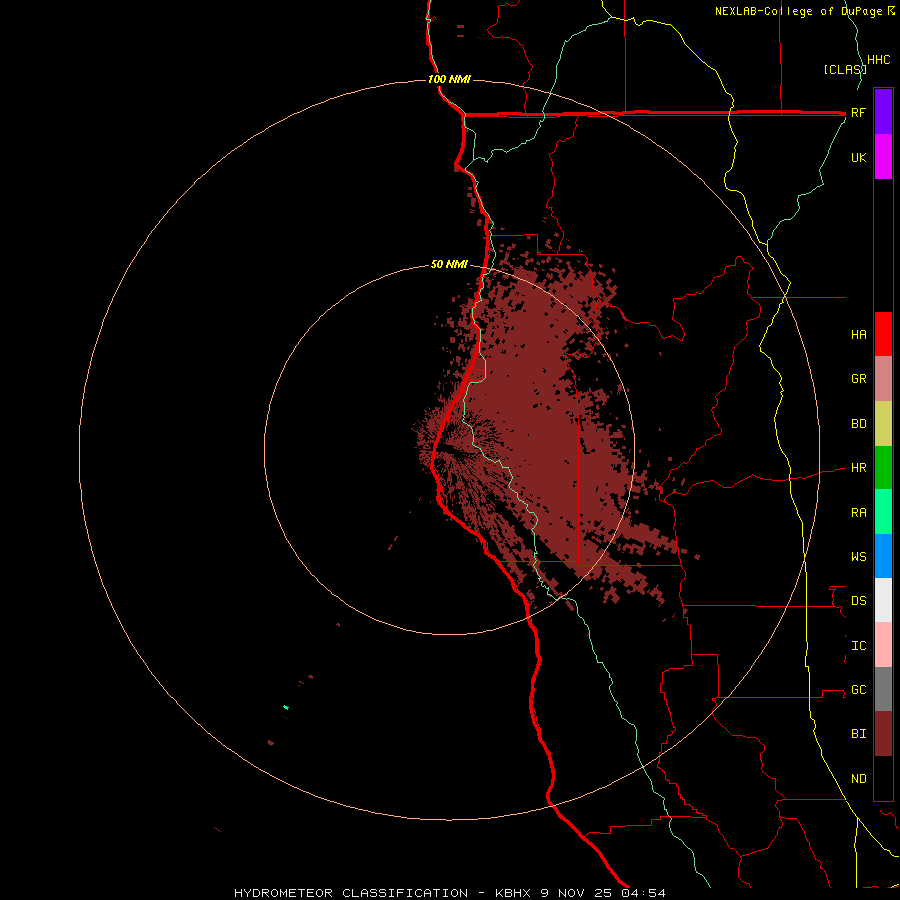900x900 pixels.
Task: Click the 9 NOV 25 date text
Action: tap(577, 893)
